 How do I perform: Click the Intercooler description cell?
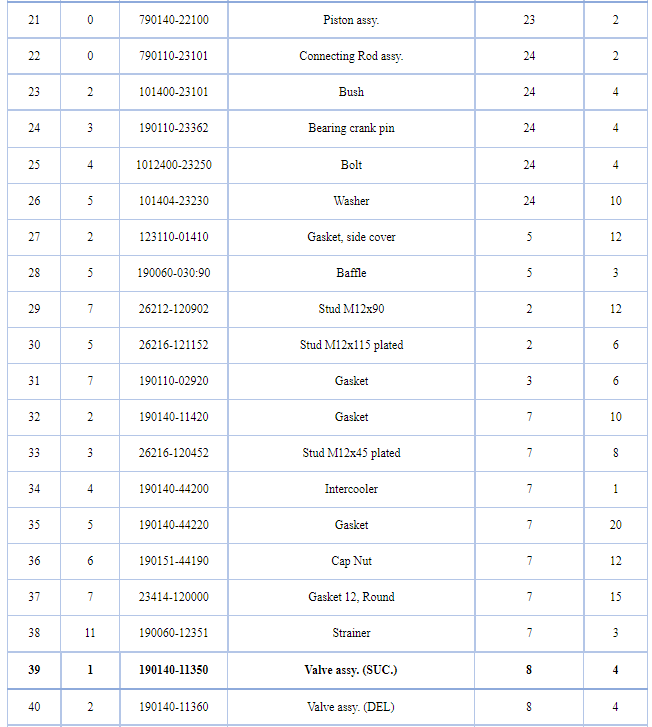pyautogui.click(x=351, y=489)
